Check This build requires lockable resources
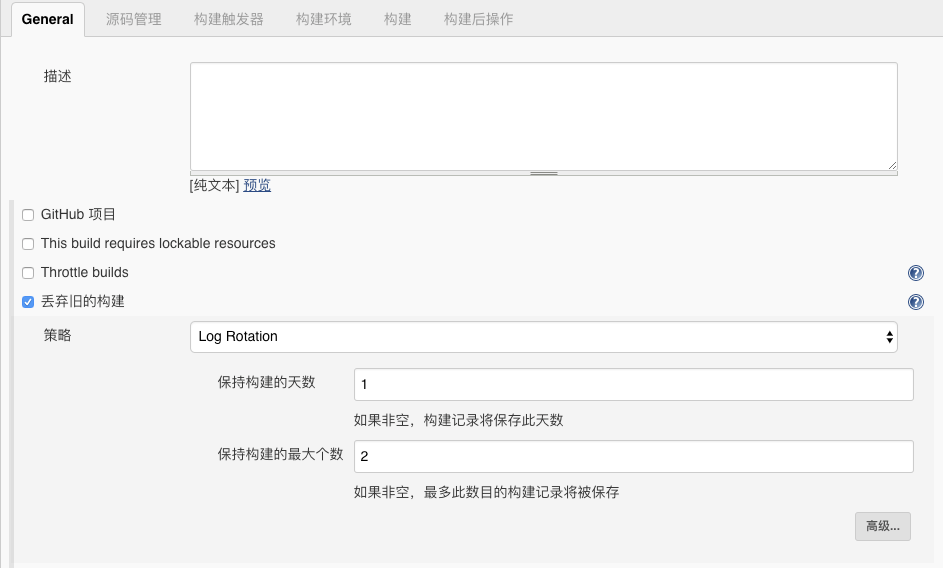943x568 pixels. (x=28, y=244)
